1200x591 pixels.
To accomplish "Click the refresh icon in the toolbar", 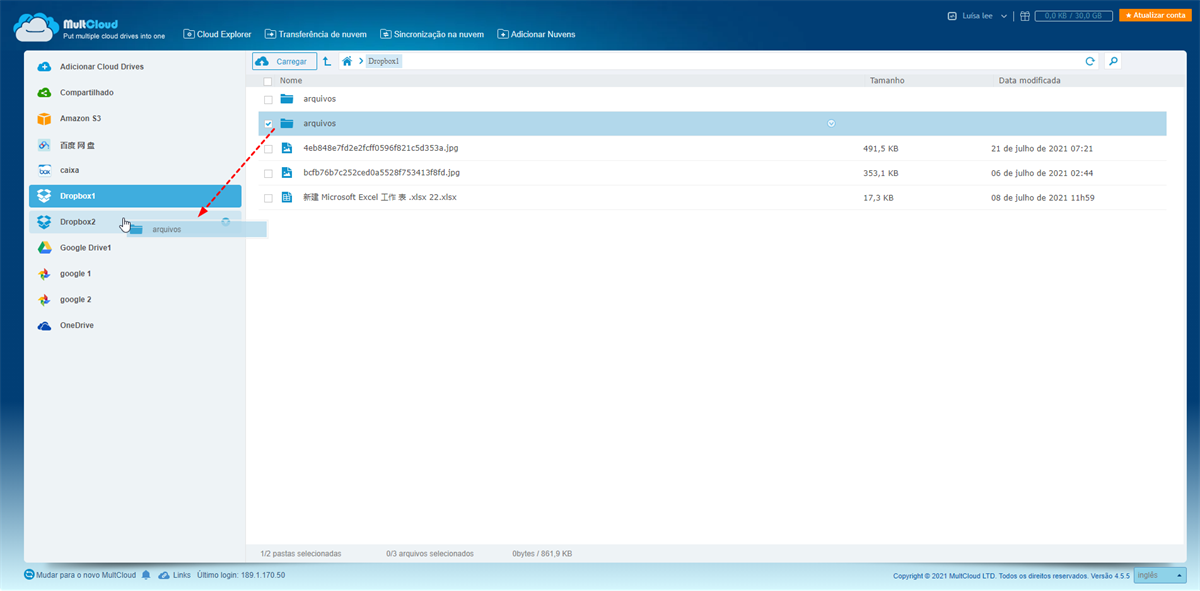I will [x=1090, y=61].
